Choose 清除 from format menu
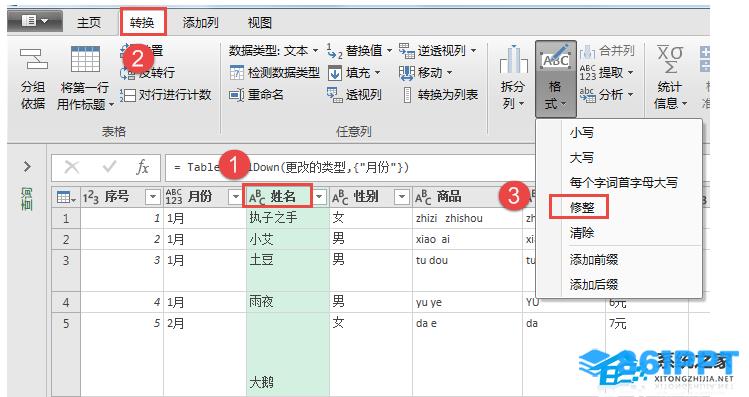This screenshot has width=749, height=397. [581, 233]
